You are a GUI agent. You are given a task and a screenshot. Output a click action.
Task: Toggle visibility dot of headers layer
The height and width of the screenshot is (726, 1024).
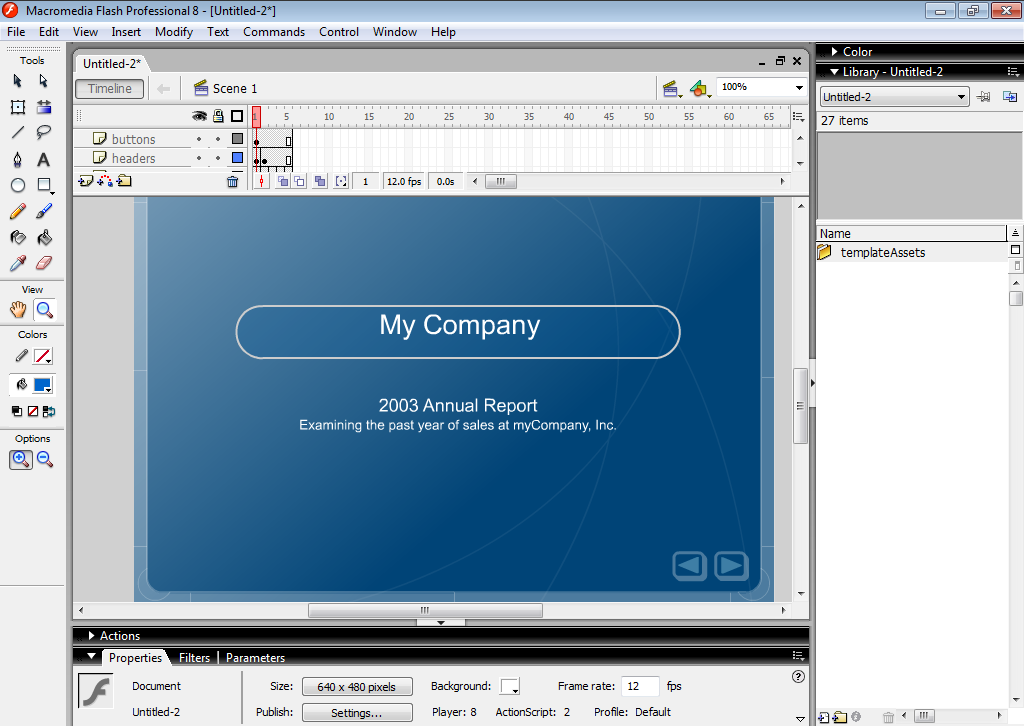pyautogui.click(x=199, y=158)
